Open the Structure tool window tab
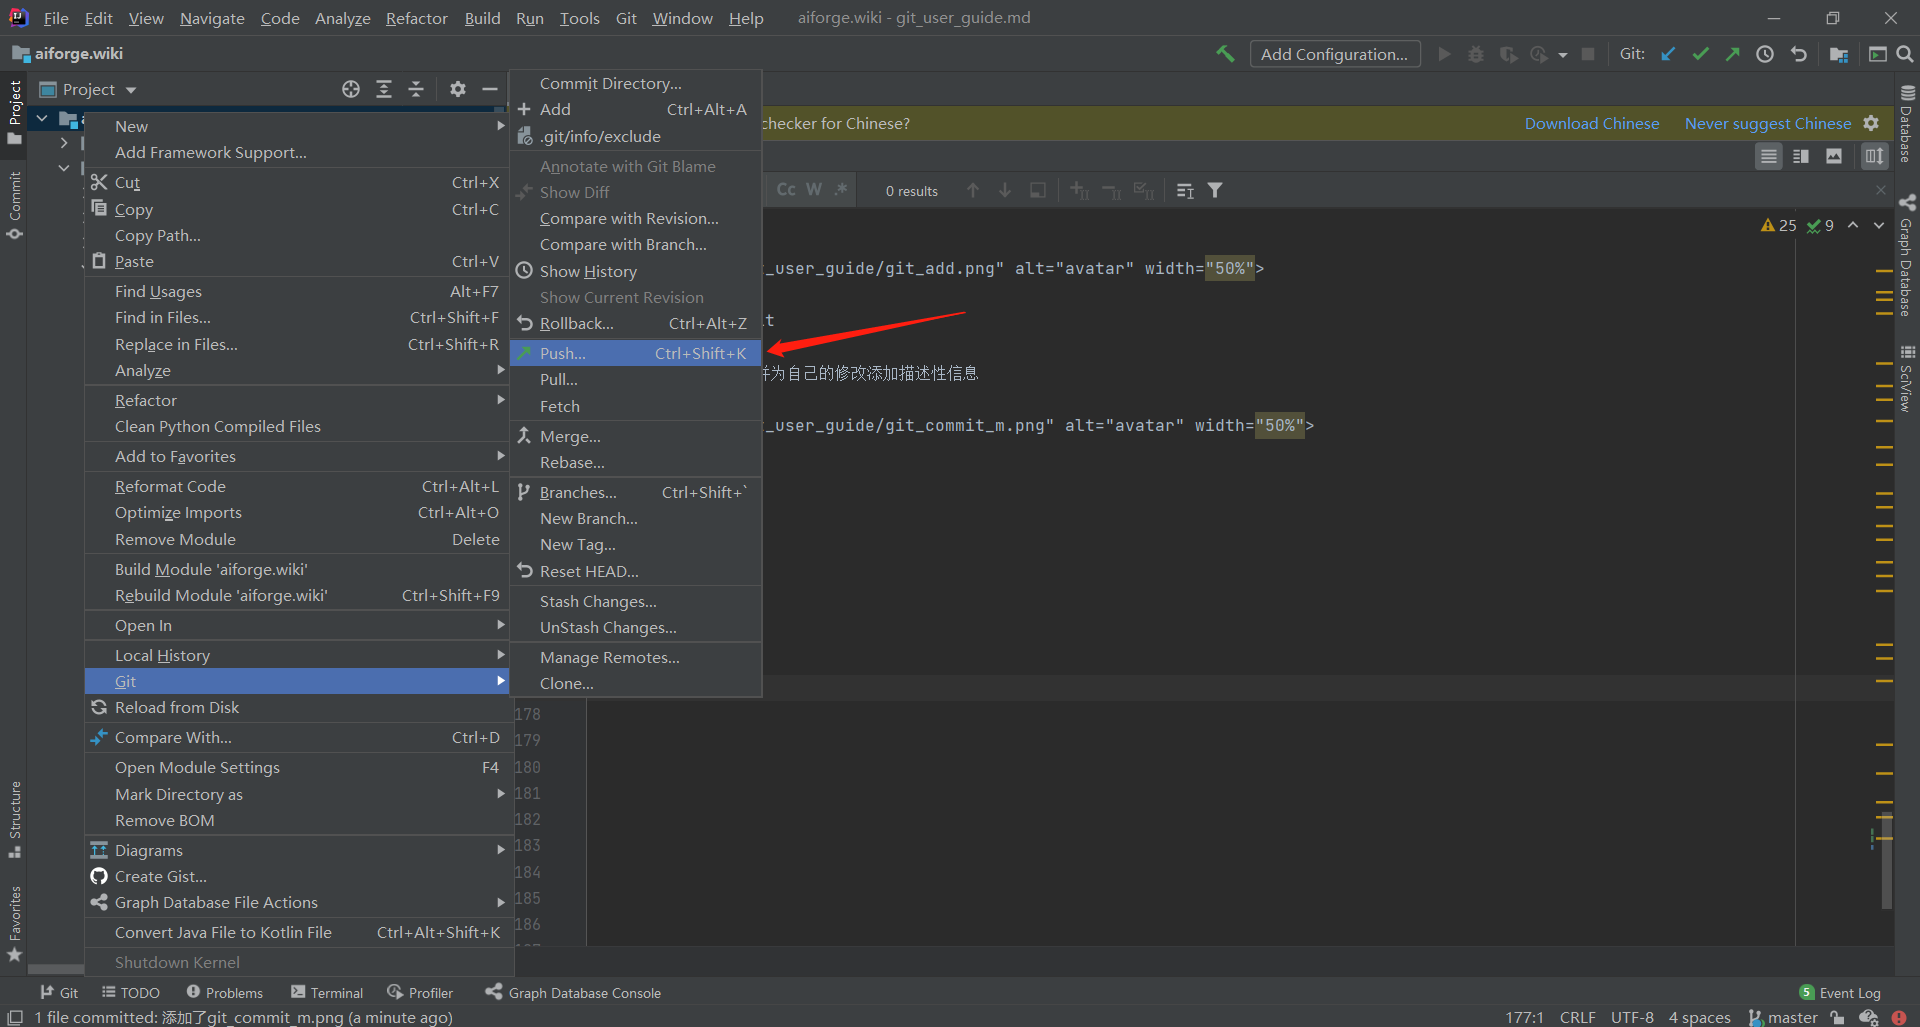1920x1027 pixels. coord(14,819)
